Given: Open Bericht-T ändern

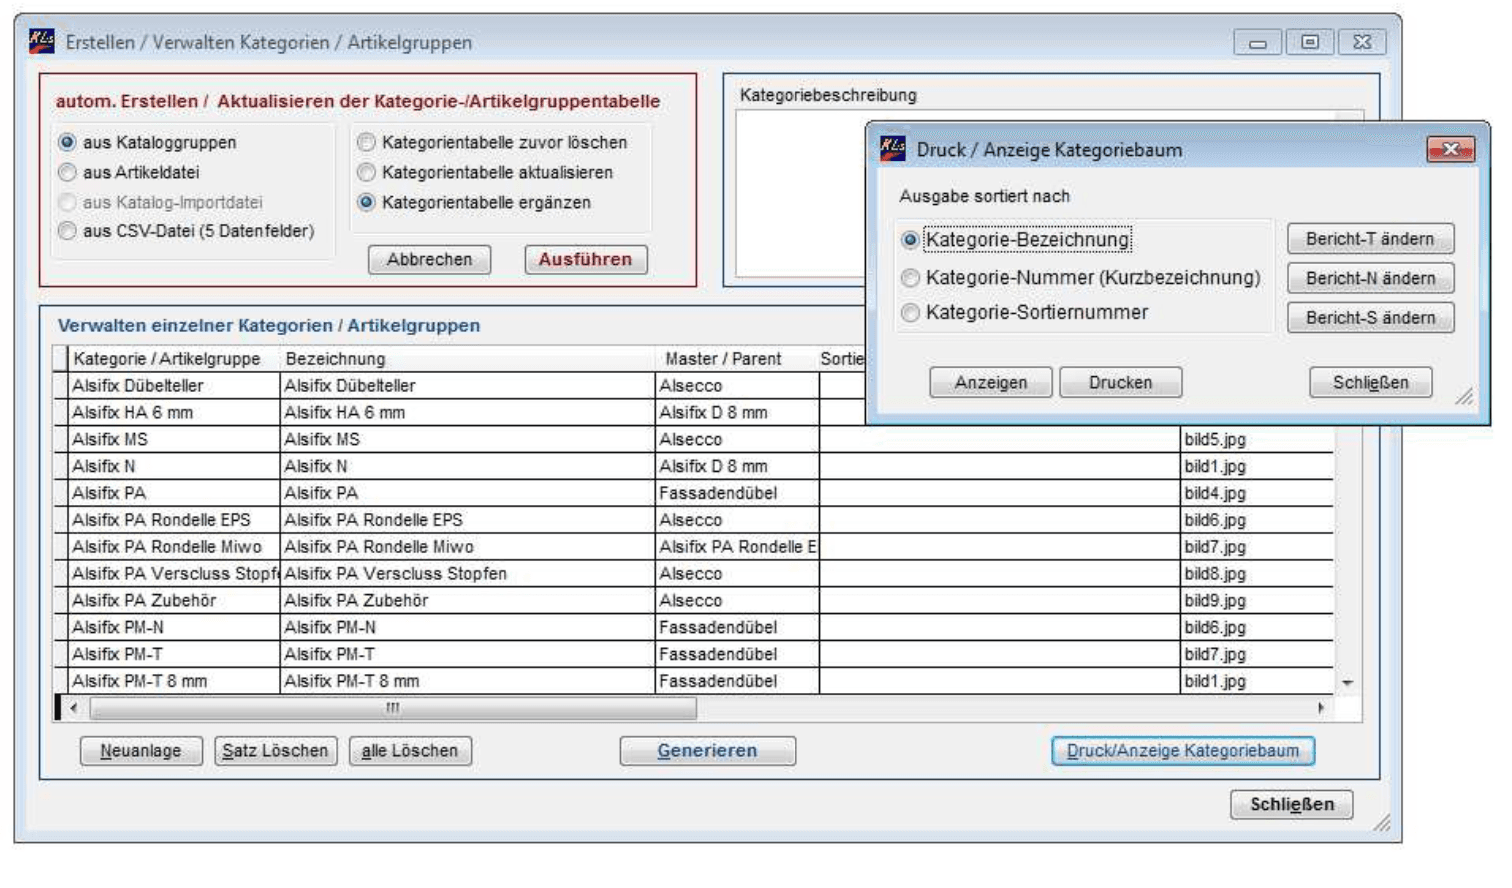Looking at the screenshot, I should coord(1370,239).
